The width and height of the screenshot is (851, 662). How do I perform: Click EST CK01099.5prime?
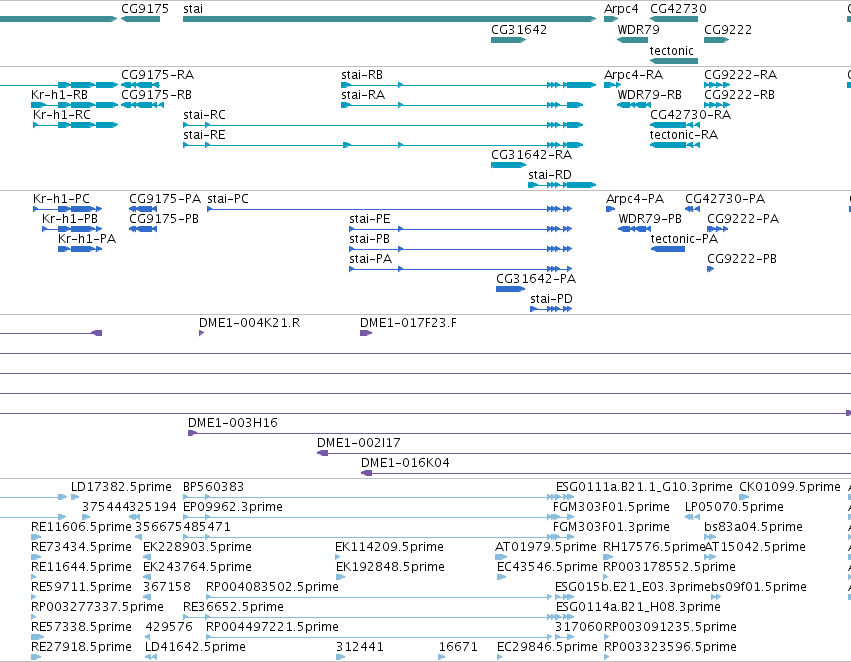point(744,497)
